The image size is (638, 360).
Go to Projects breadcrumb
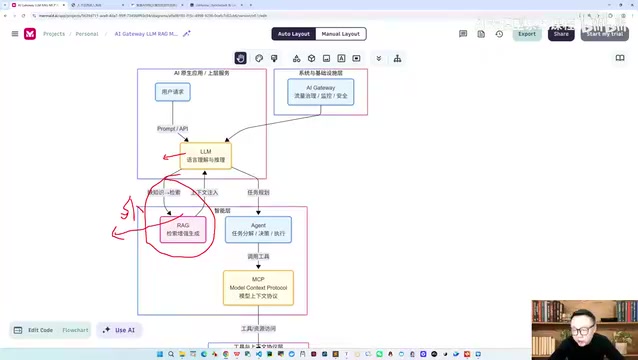pyautogui.click(x=54, y=34)
